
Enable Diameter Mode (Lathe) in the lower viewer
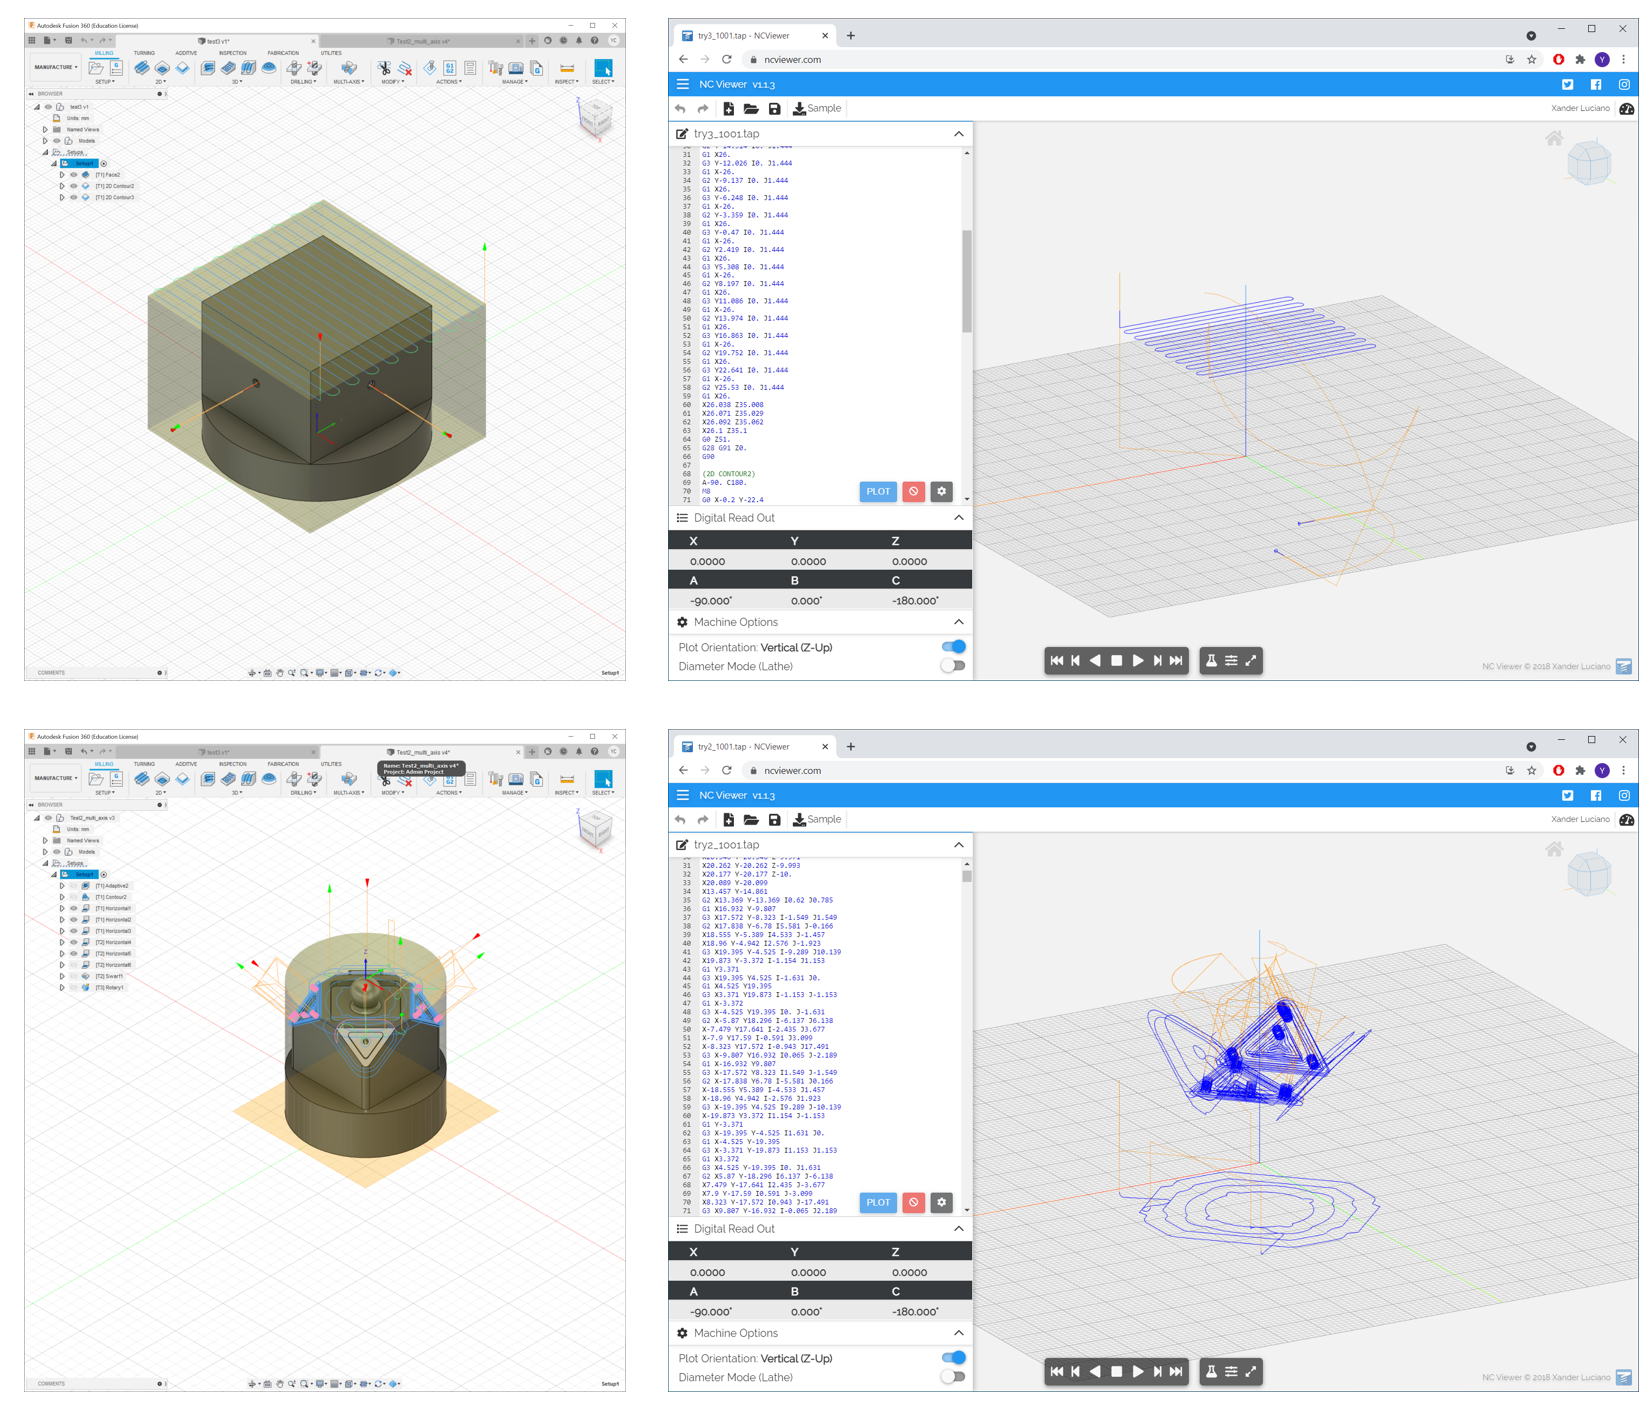[952, 1377]
